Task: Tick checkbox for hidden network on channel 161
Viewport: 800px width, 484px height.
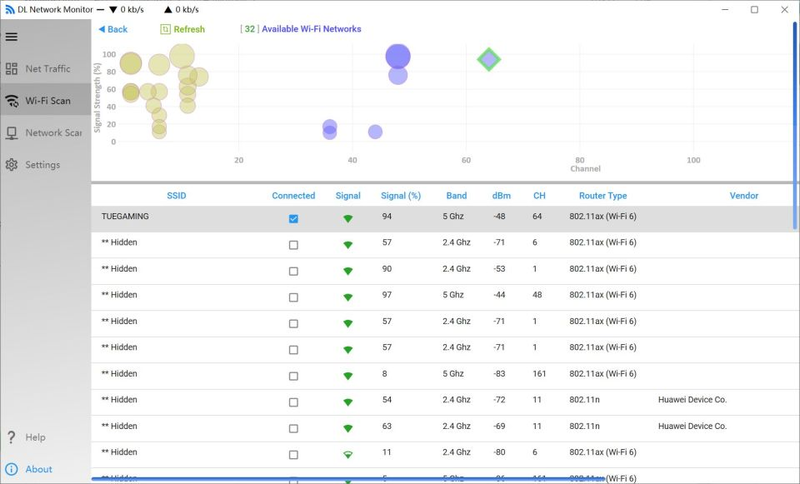Action: pyautogui.click(x=293, y=376)
